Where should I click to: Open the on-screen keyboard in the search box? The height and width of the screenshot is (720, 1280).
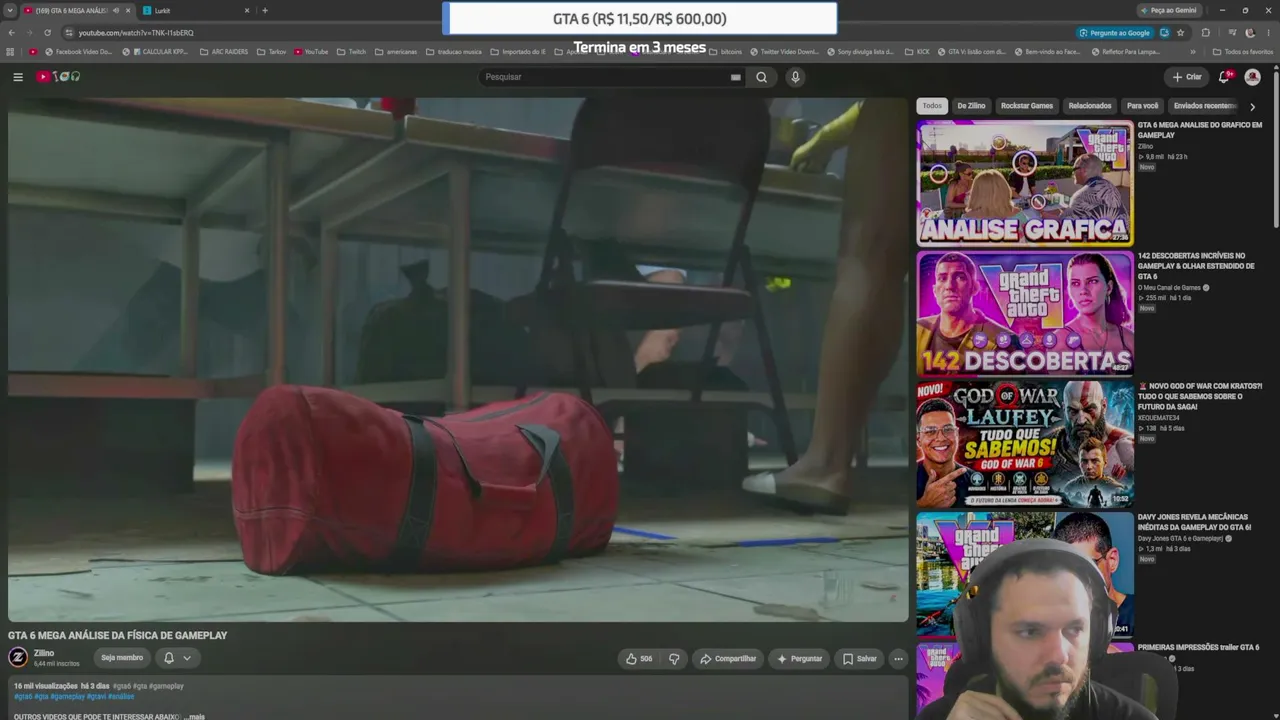point(735,77)
